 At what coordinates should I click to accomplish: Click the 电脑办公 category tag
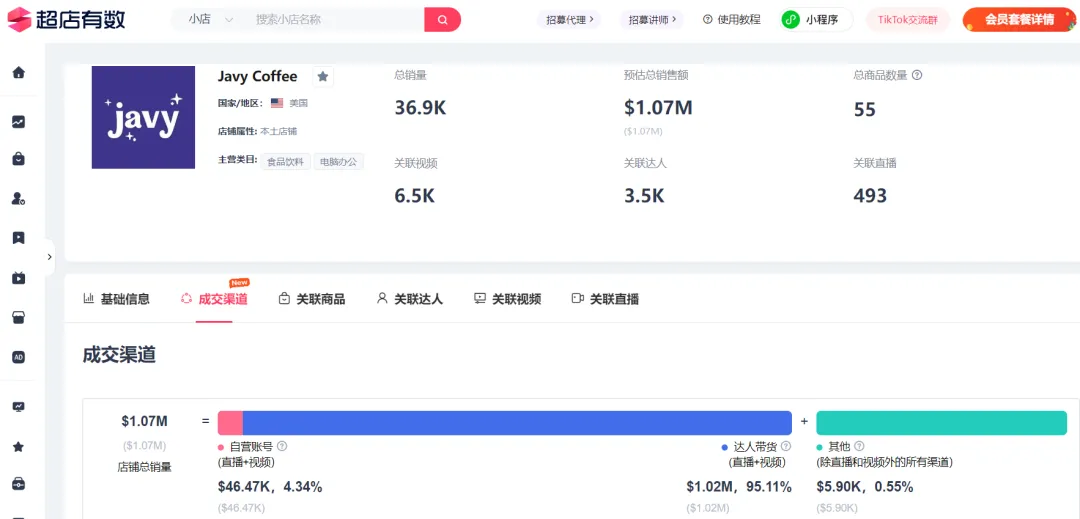tap(339, 162)
